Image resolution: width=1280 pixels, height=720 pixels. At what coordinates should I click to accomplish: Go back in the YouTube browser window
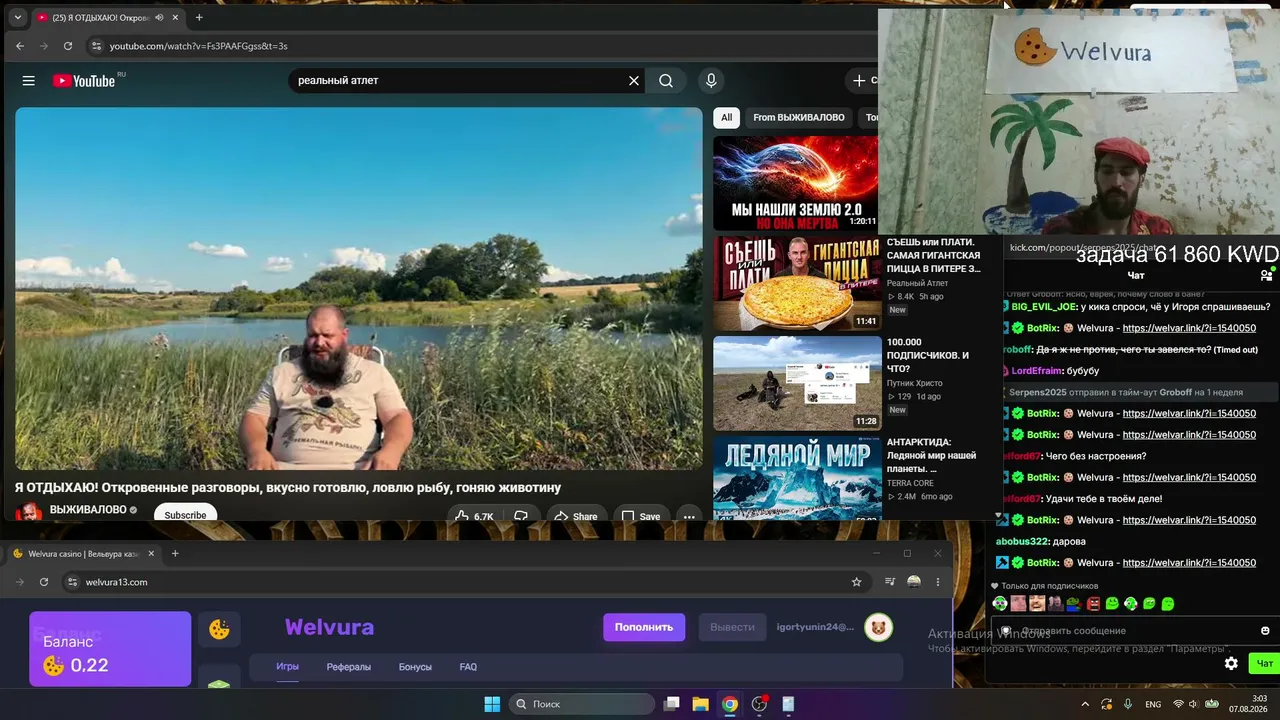point(20,46)
